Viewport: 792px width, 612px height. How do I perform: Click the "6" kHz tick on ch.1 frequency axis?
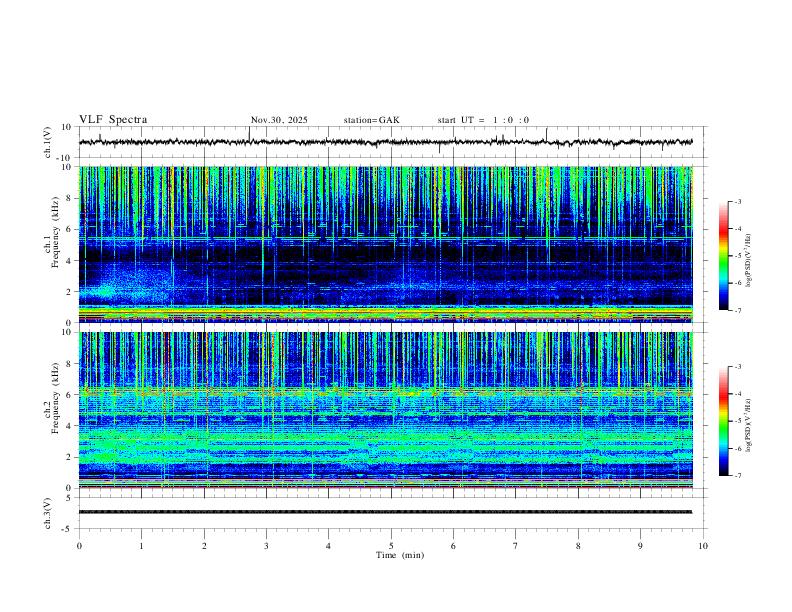point(70,229)
